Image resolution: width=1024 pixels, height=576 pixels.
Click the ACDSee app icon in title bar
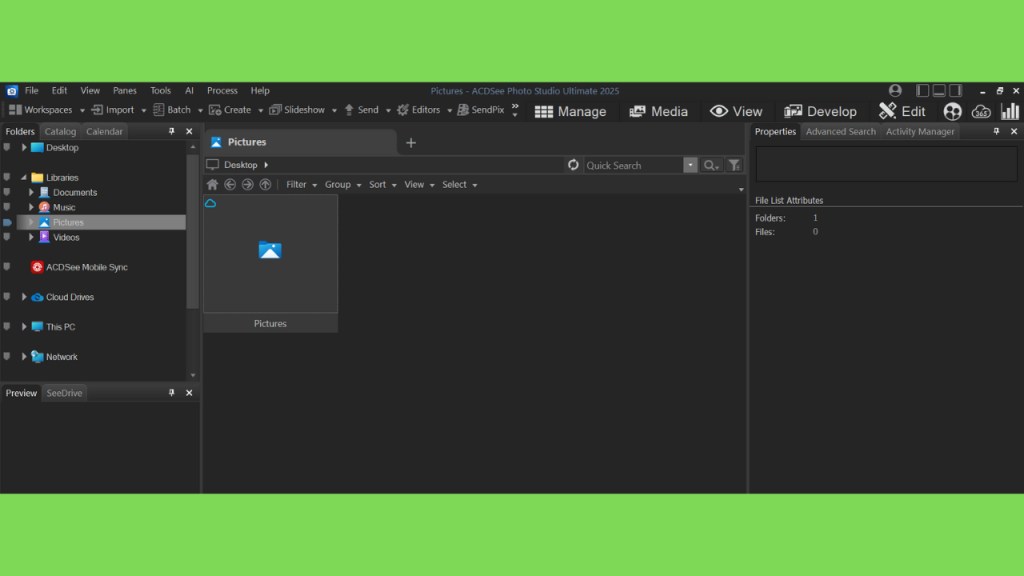[12, 91]
